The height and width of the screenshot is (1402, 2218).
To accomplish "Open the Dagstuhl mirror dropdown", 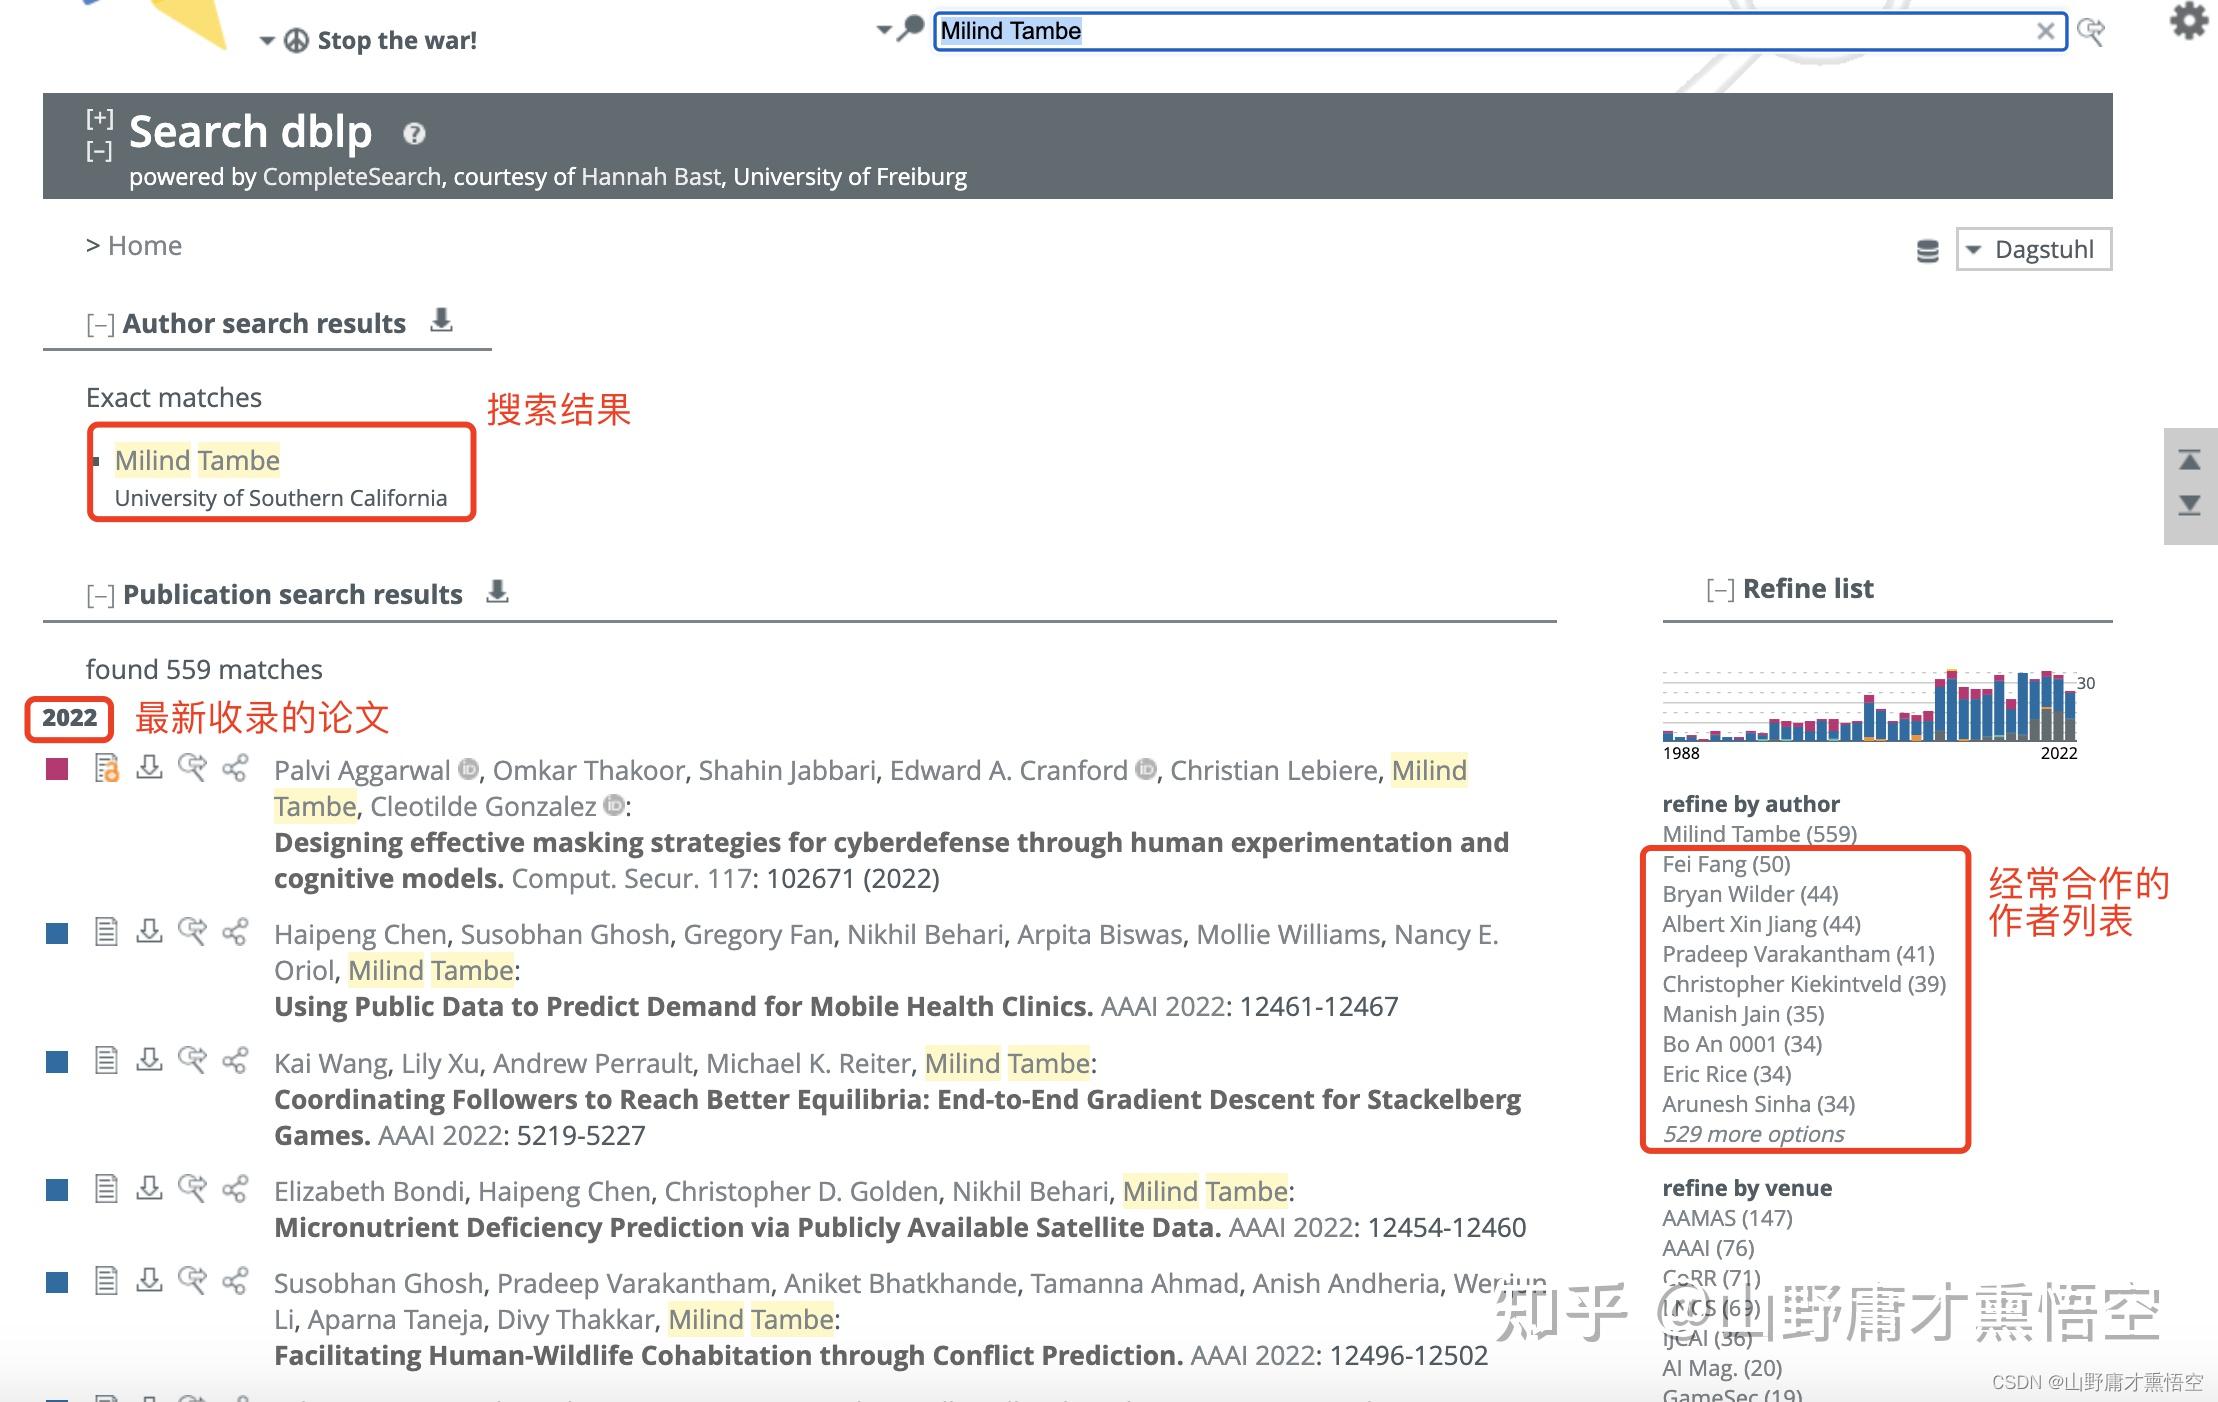I will coord(2033,249).
